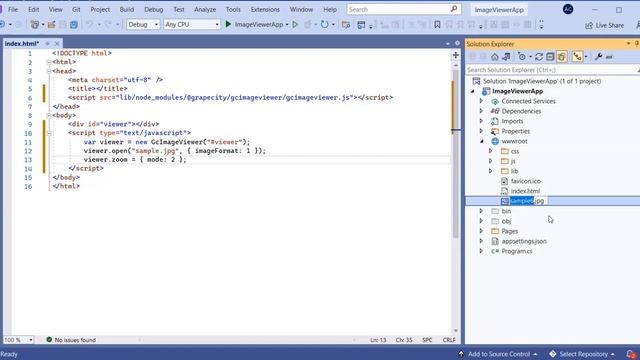Collapse the head element fold marker
Viewport: 640px width, 360px height.
coord(49,71)
